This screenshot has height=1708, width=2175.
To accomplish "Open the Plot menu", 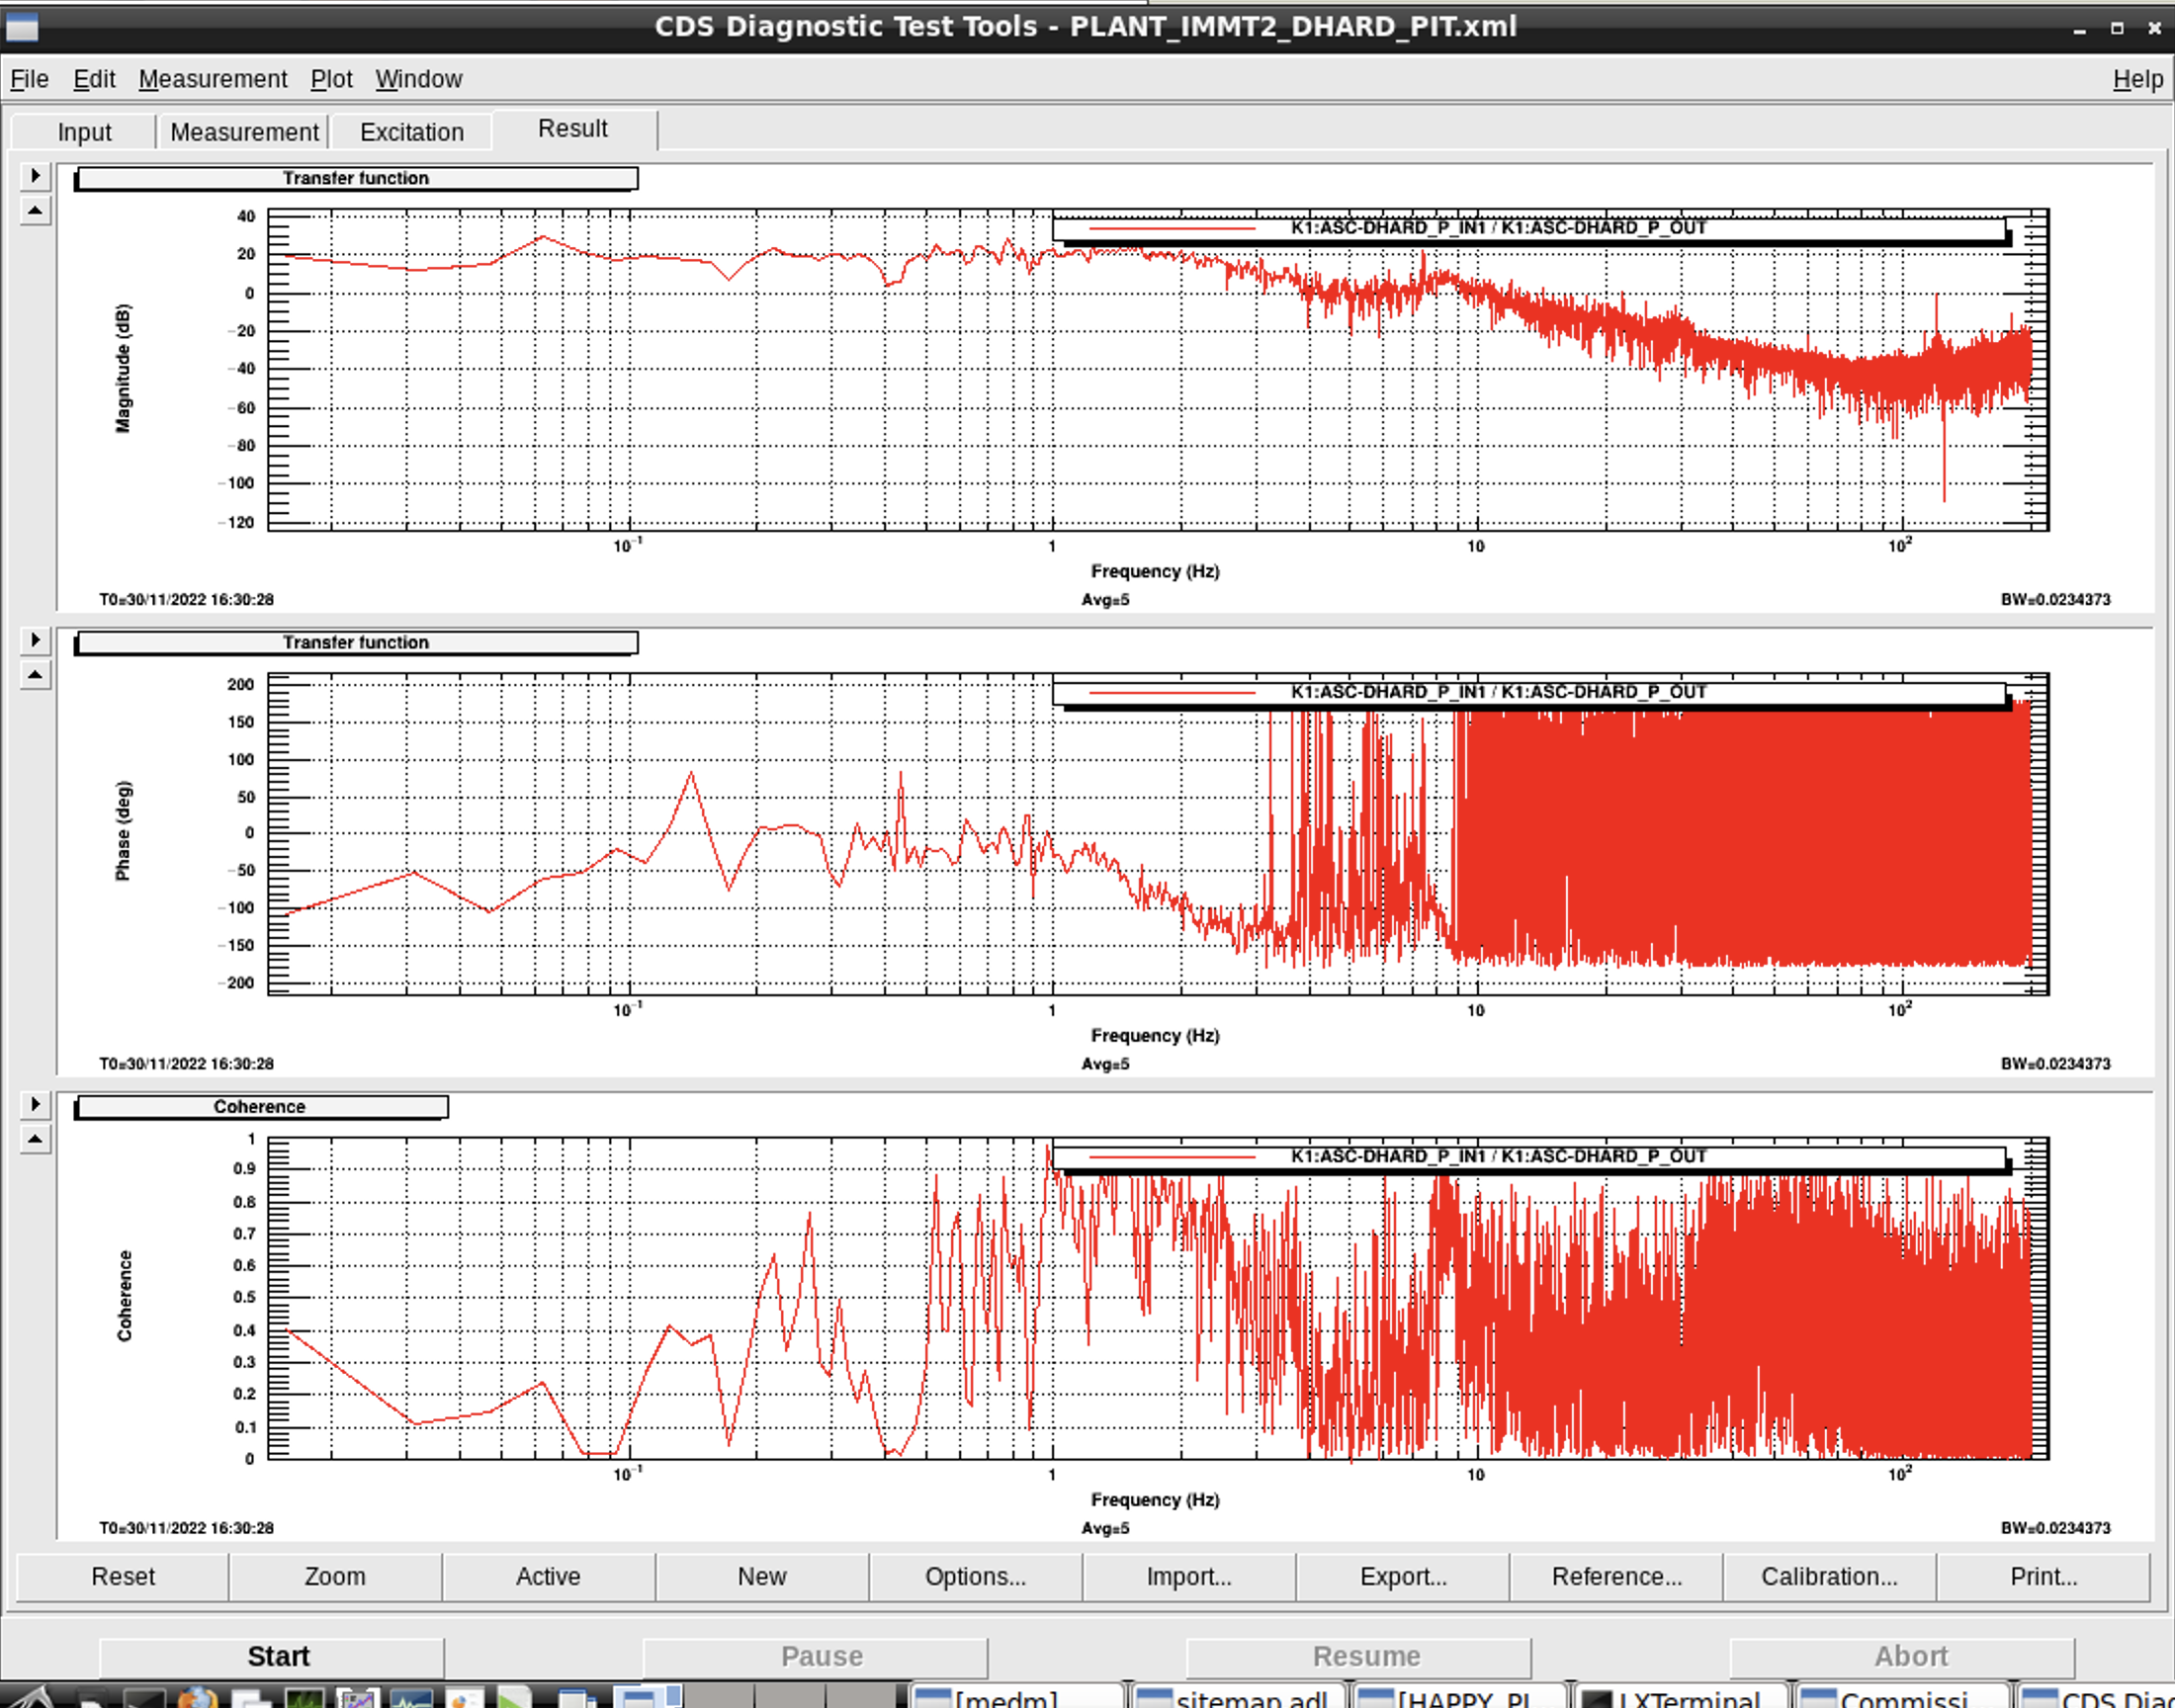I will 331,79.
